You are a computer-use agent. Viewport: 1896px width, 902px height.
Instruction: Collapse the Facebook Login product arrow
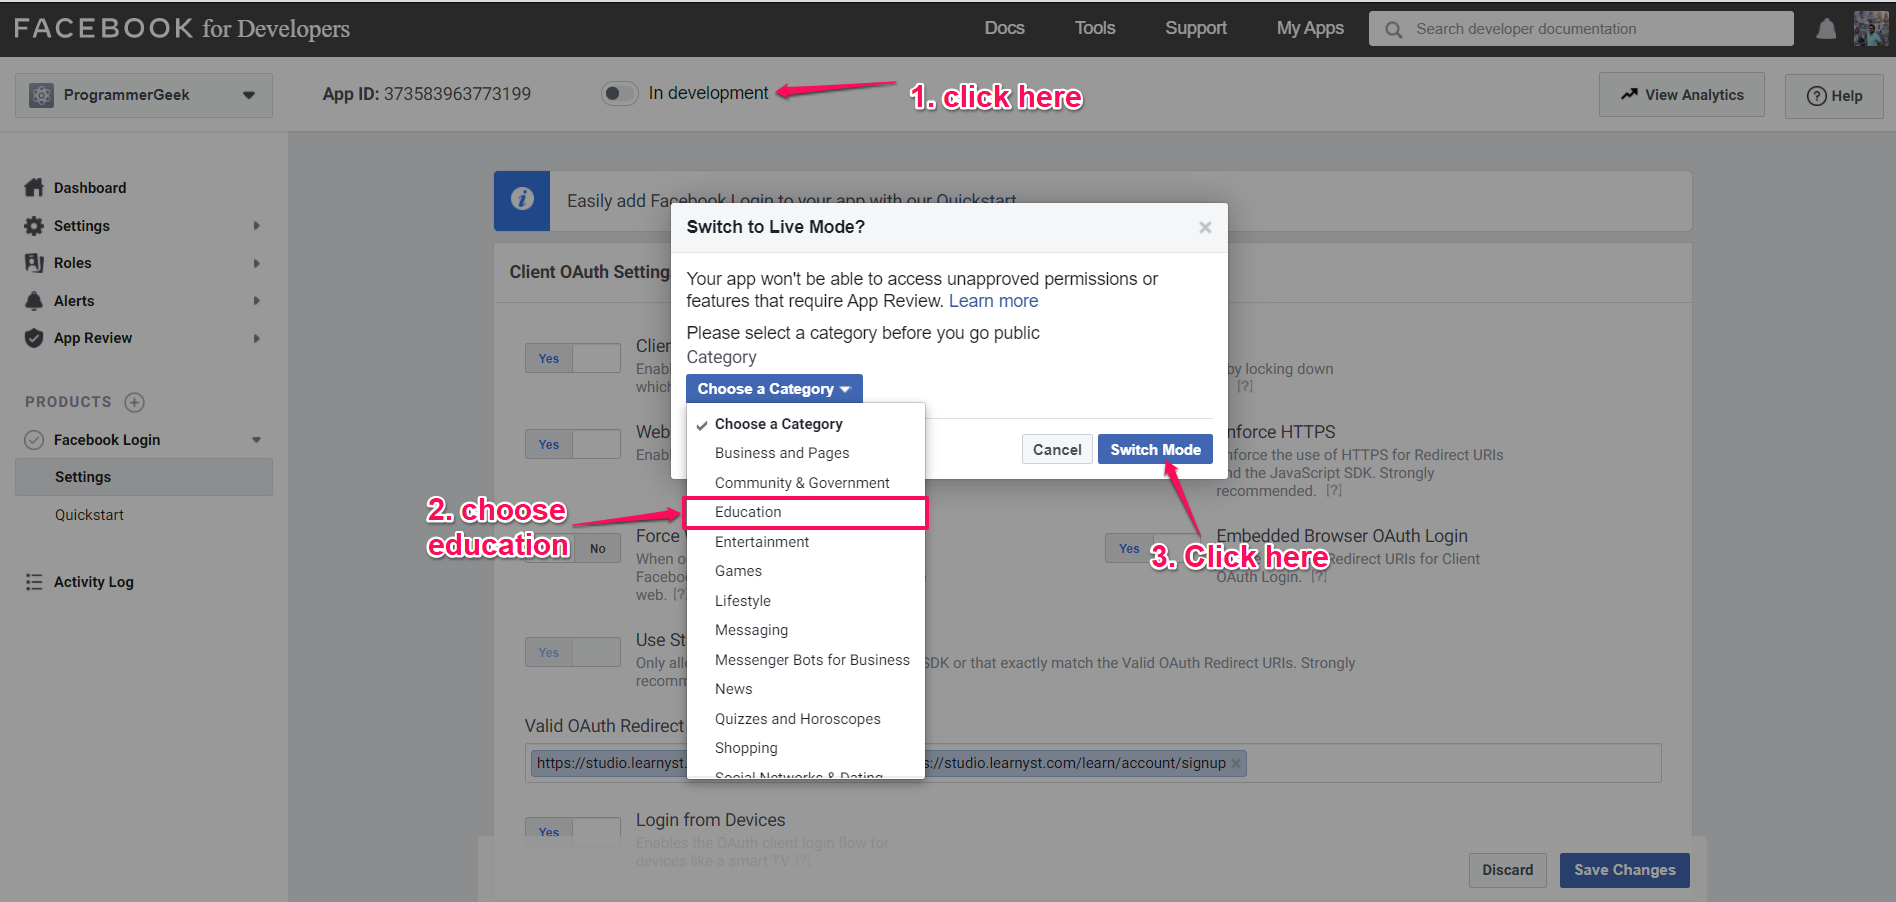pos(257,440)
